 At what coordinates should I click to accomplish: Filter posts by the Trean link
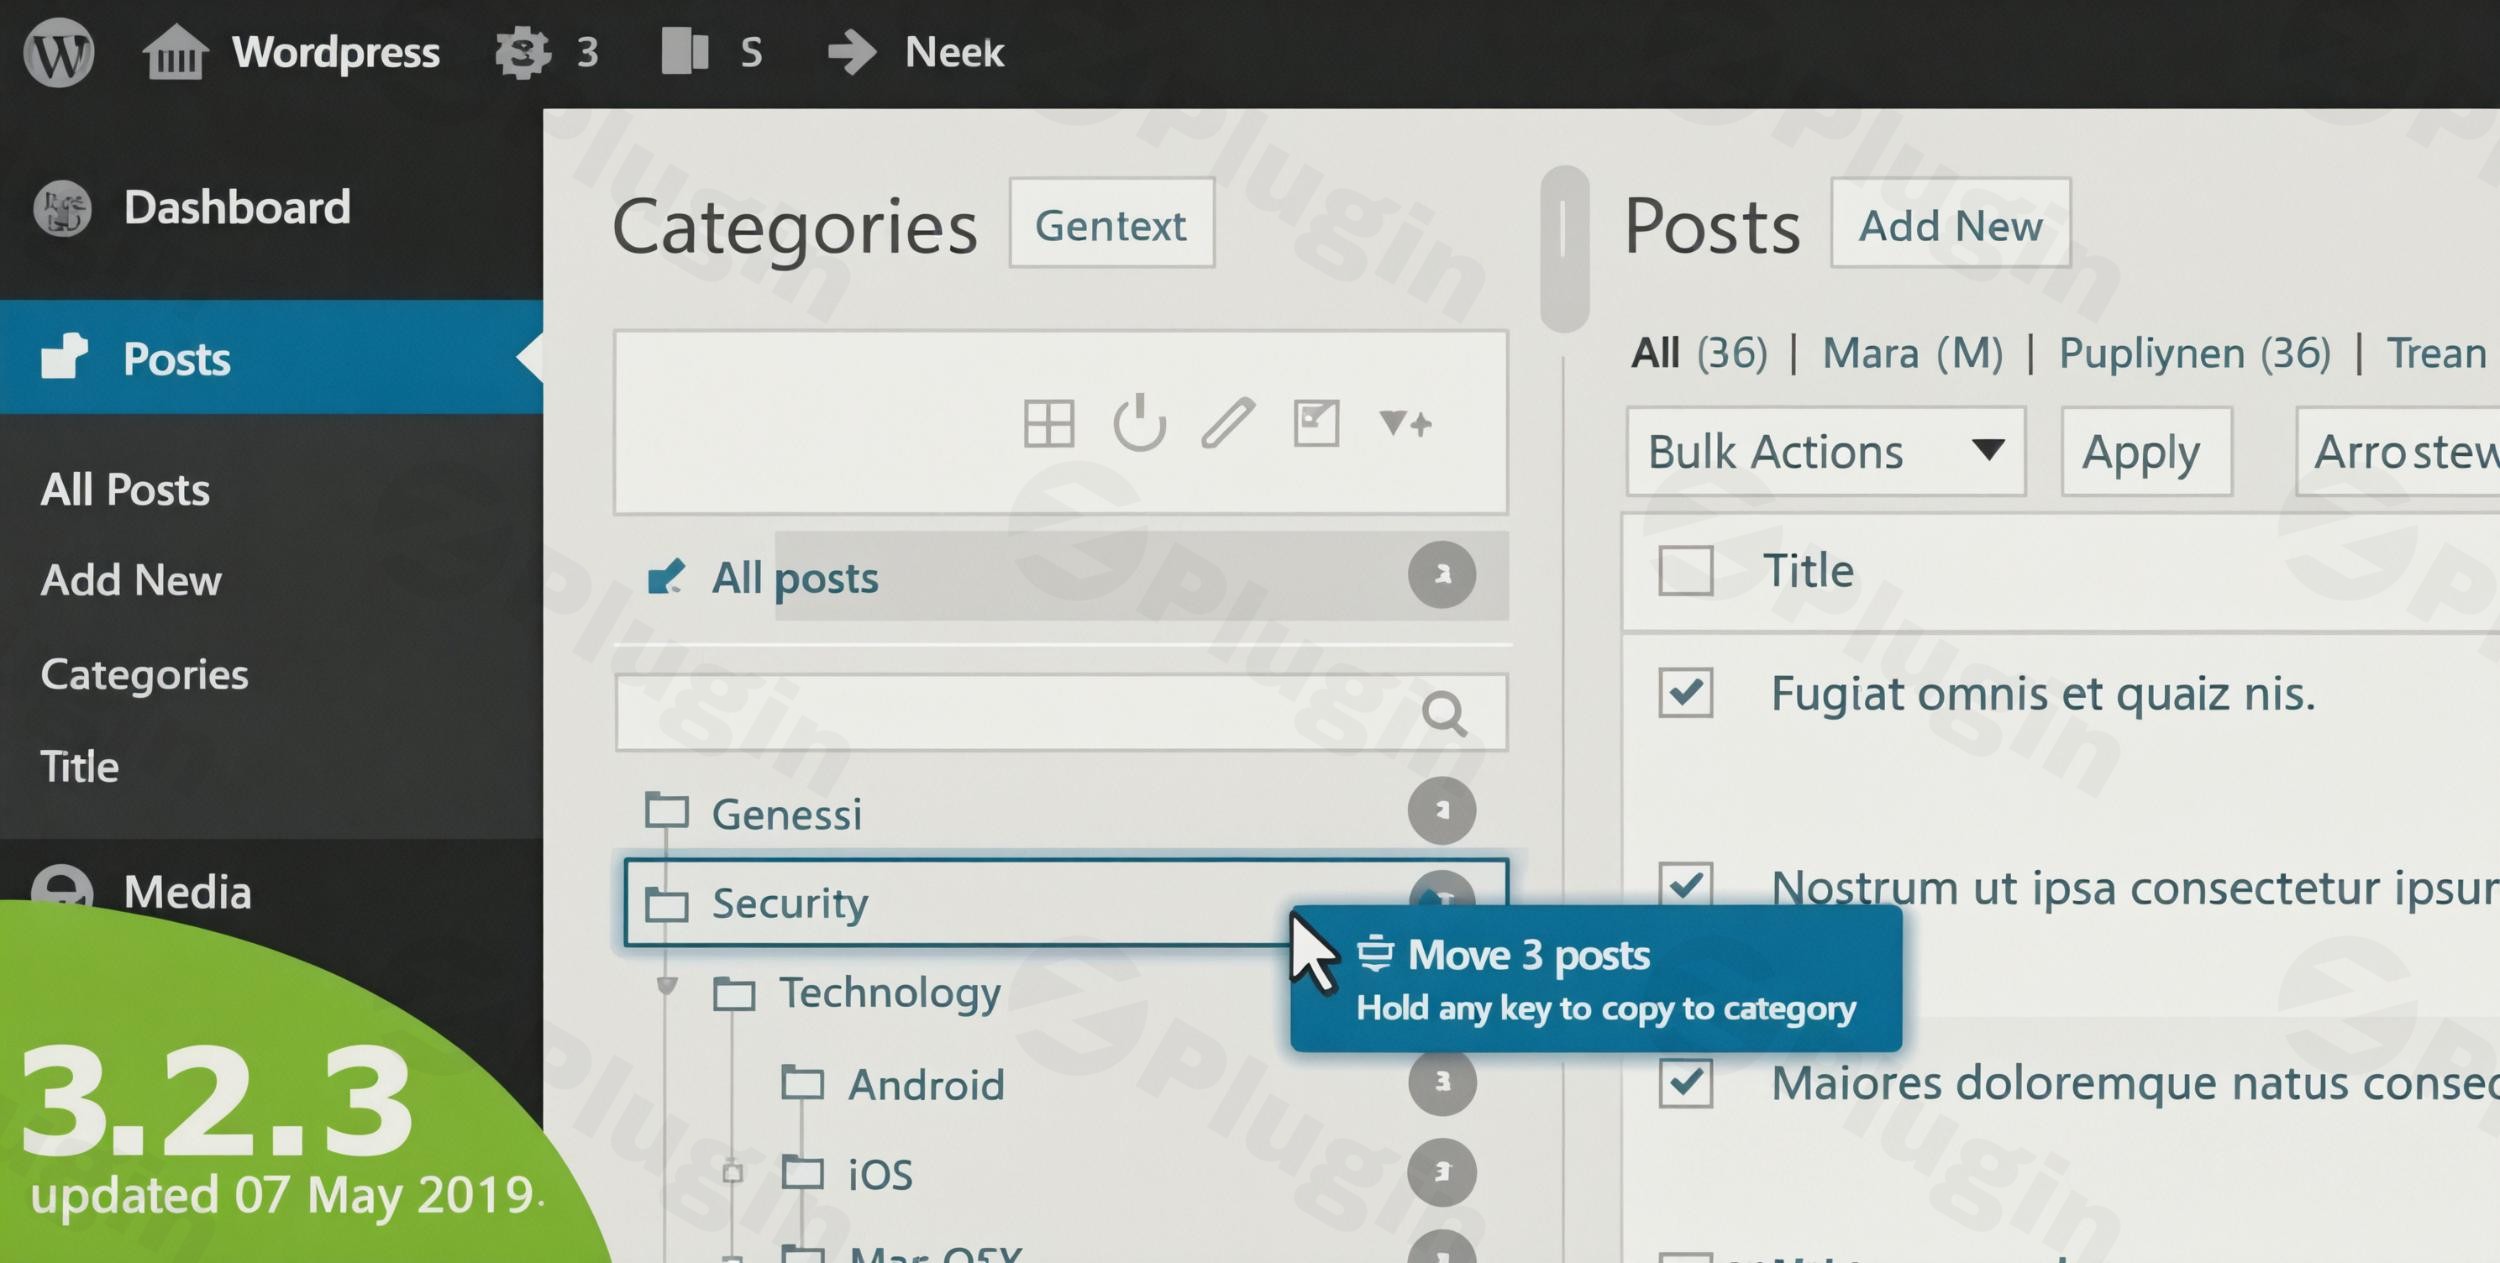pos(2437,353)
